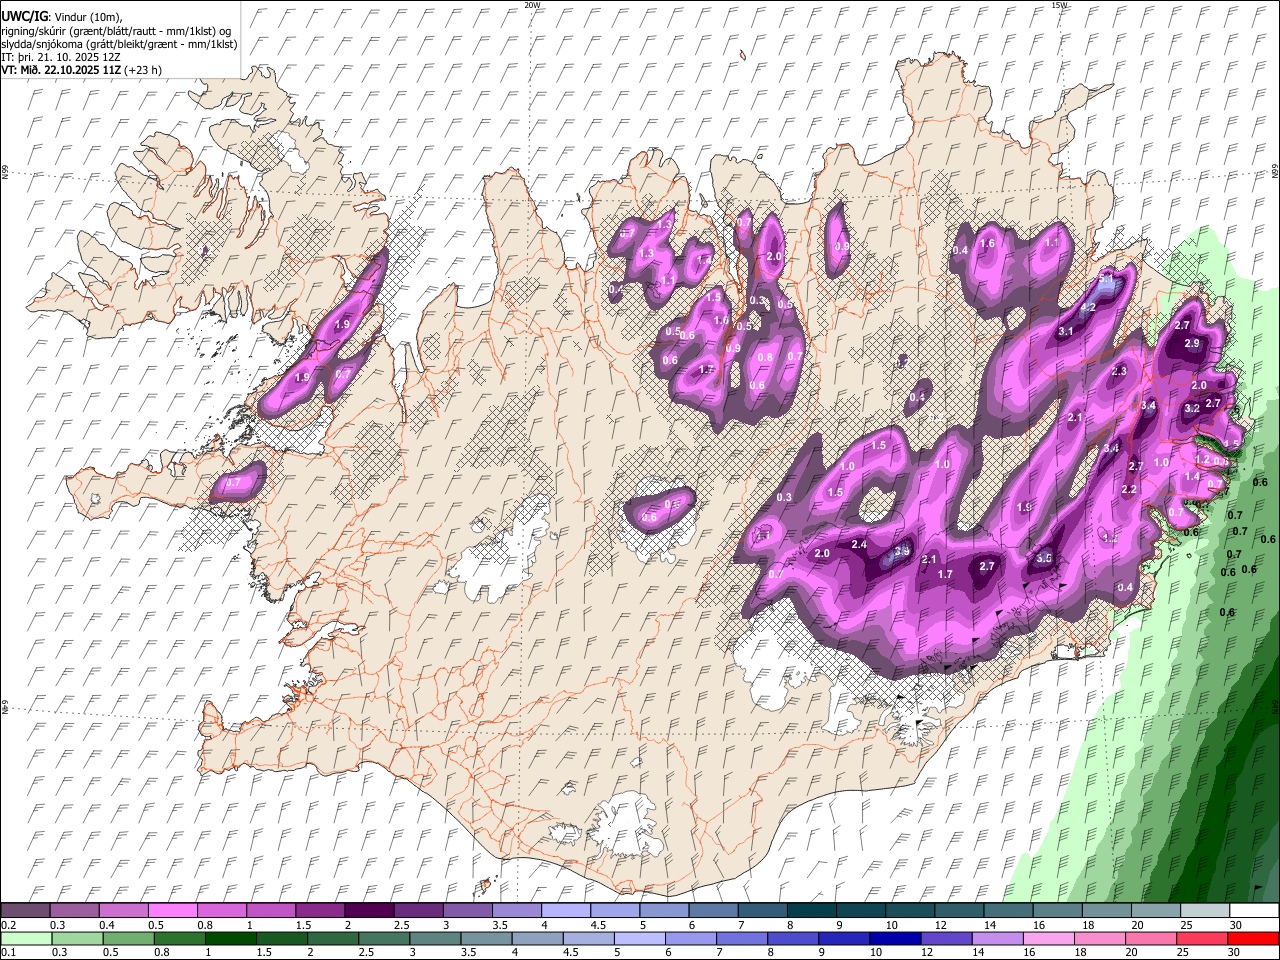Image resolution: width=1280 pixels, height=960 pixels.
Task: Select the dark purple-gray 0.2 swatch in the top legend row
Action: click(x=25, y=911)
